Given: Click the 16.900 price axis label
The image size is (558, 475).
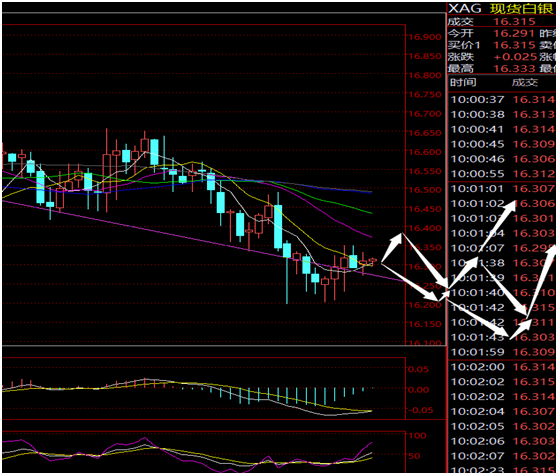Looking at the screenshot, I should point(425,37).
